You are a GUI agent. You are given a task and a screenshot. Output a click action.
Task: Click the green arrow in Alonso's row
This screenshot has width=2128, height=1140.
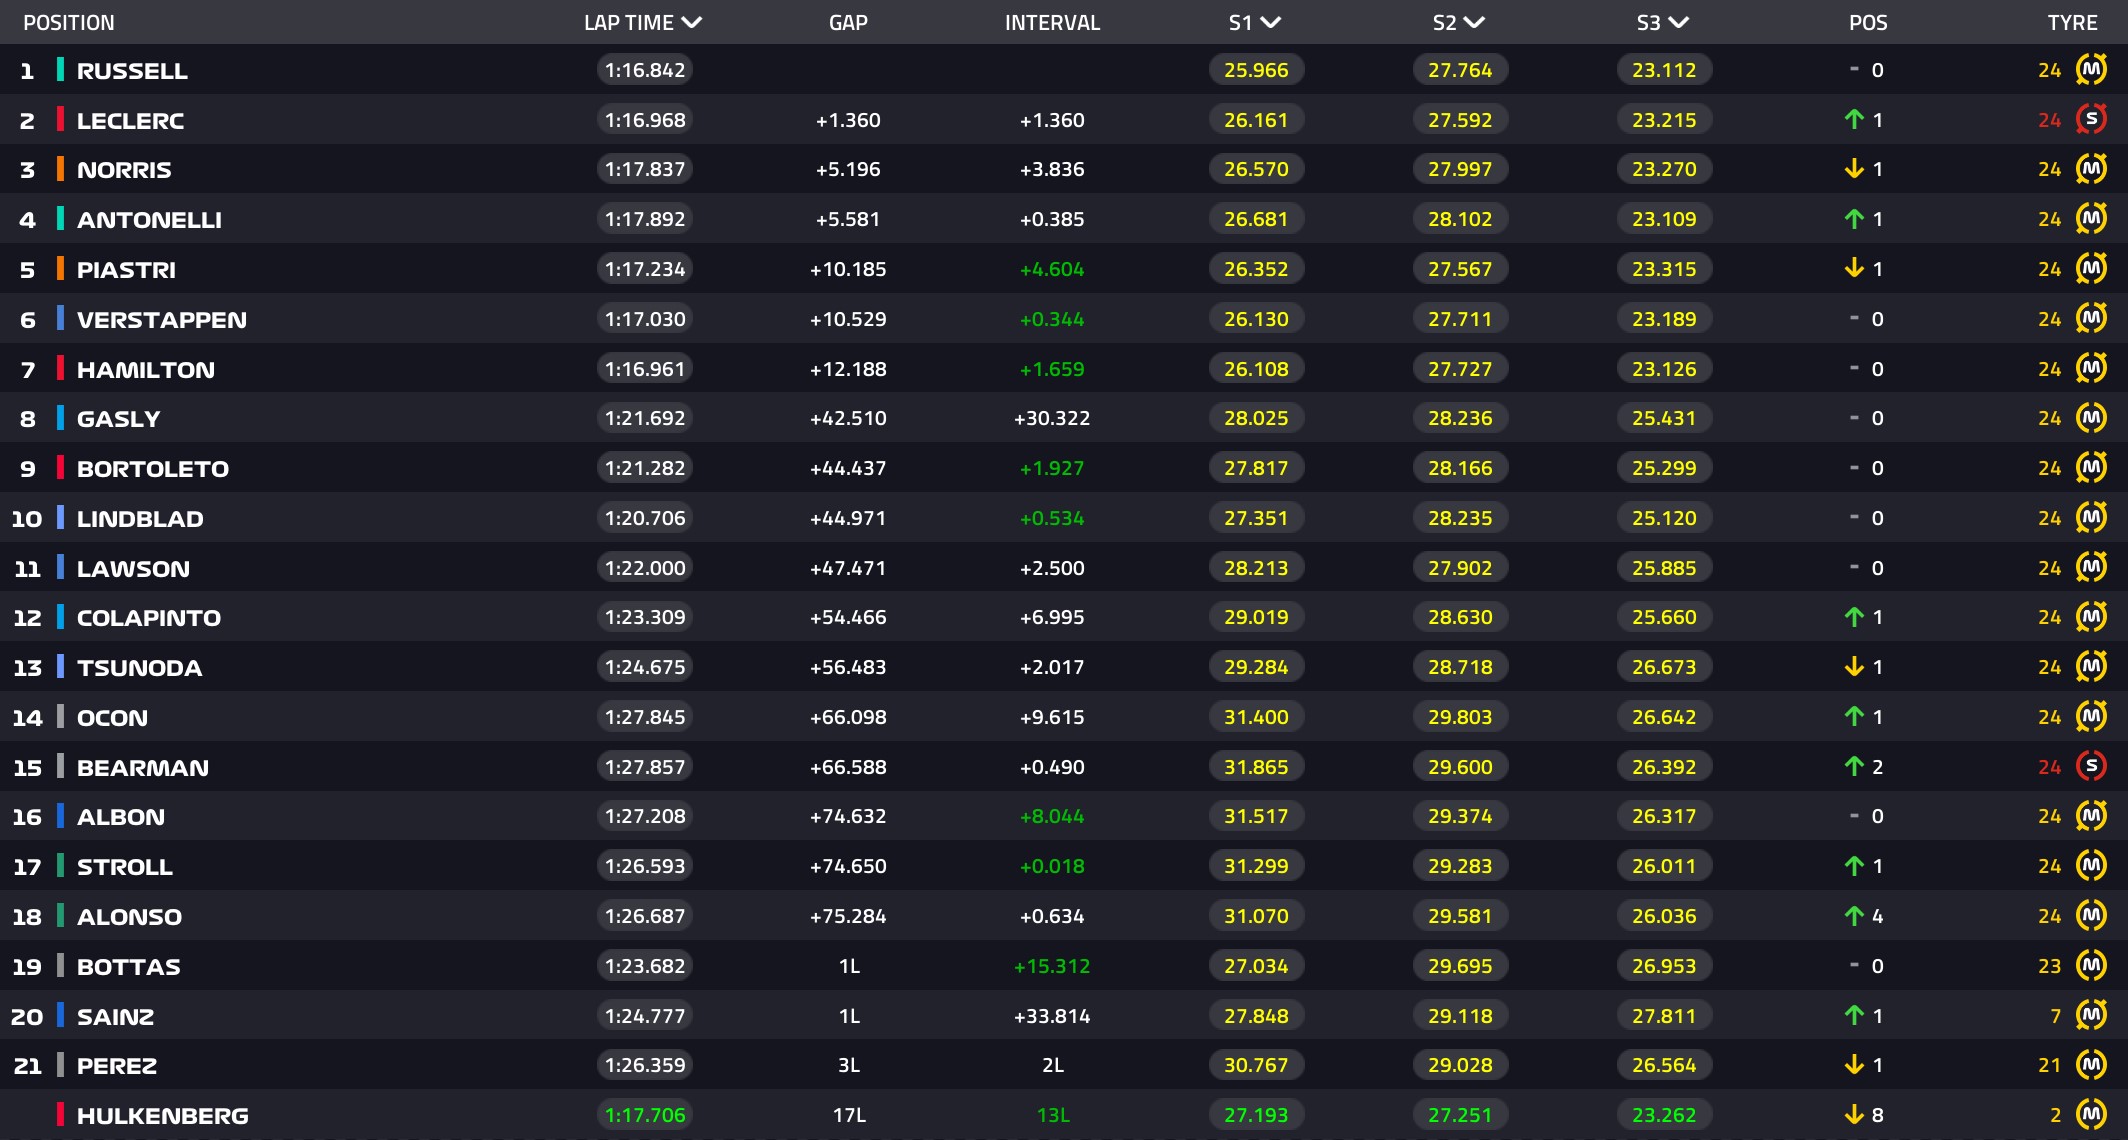point(1854,916)
